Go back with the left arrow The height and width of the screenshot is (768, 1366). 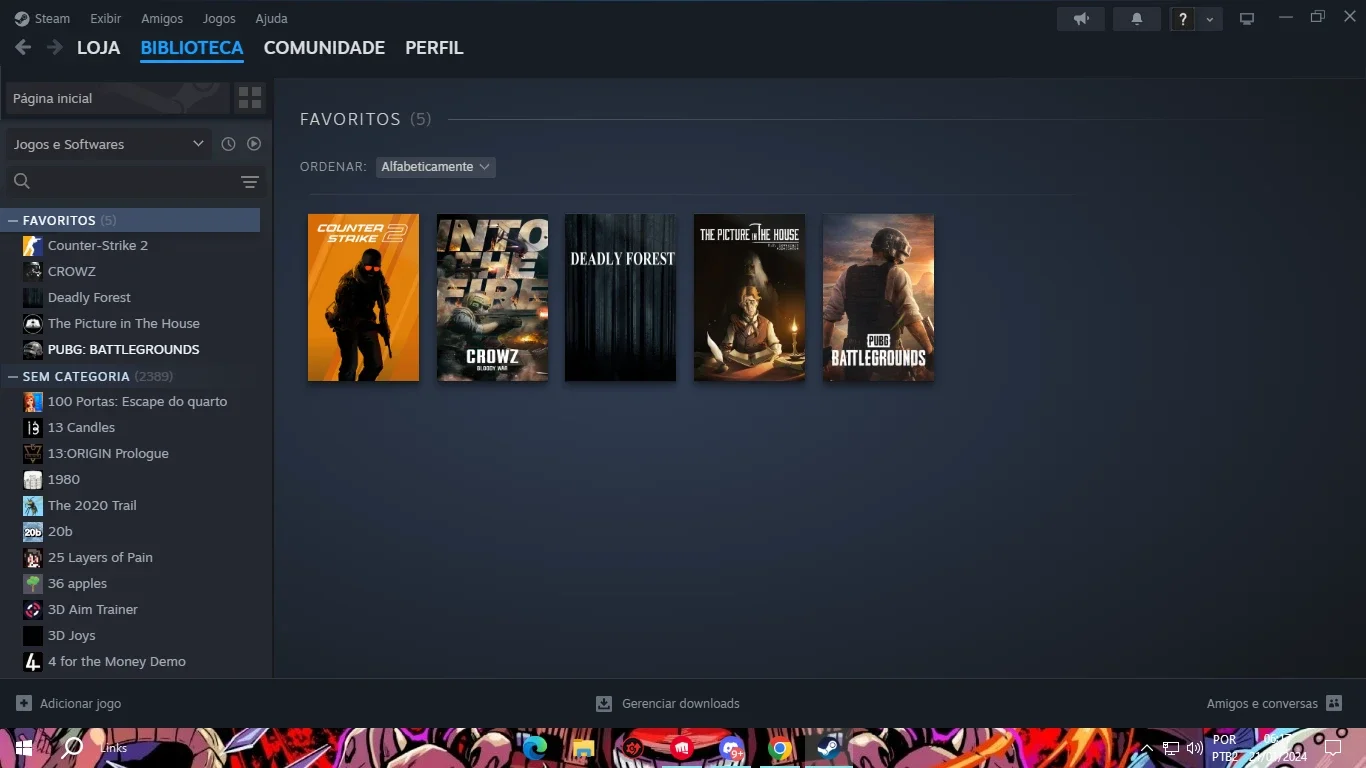[23, 47]
